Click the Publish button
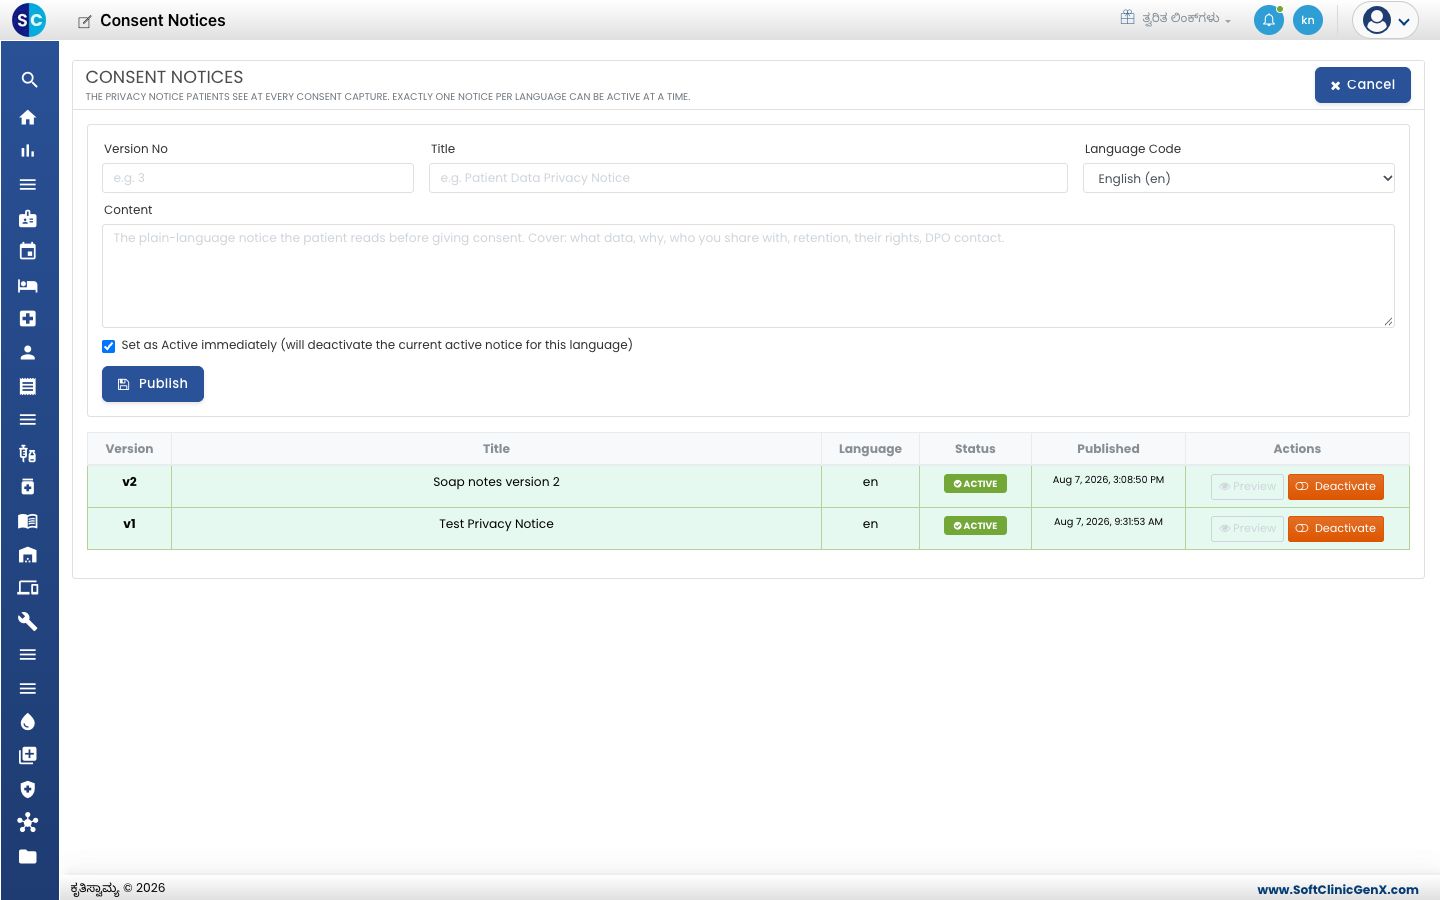Viewport: 1440px width, 900px height. (x=153, y=384)
